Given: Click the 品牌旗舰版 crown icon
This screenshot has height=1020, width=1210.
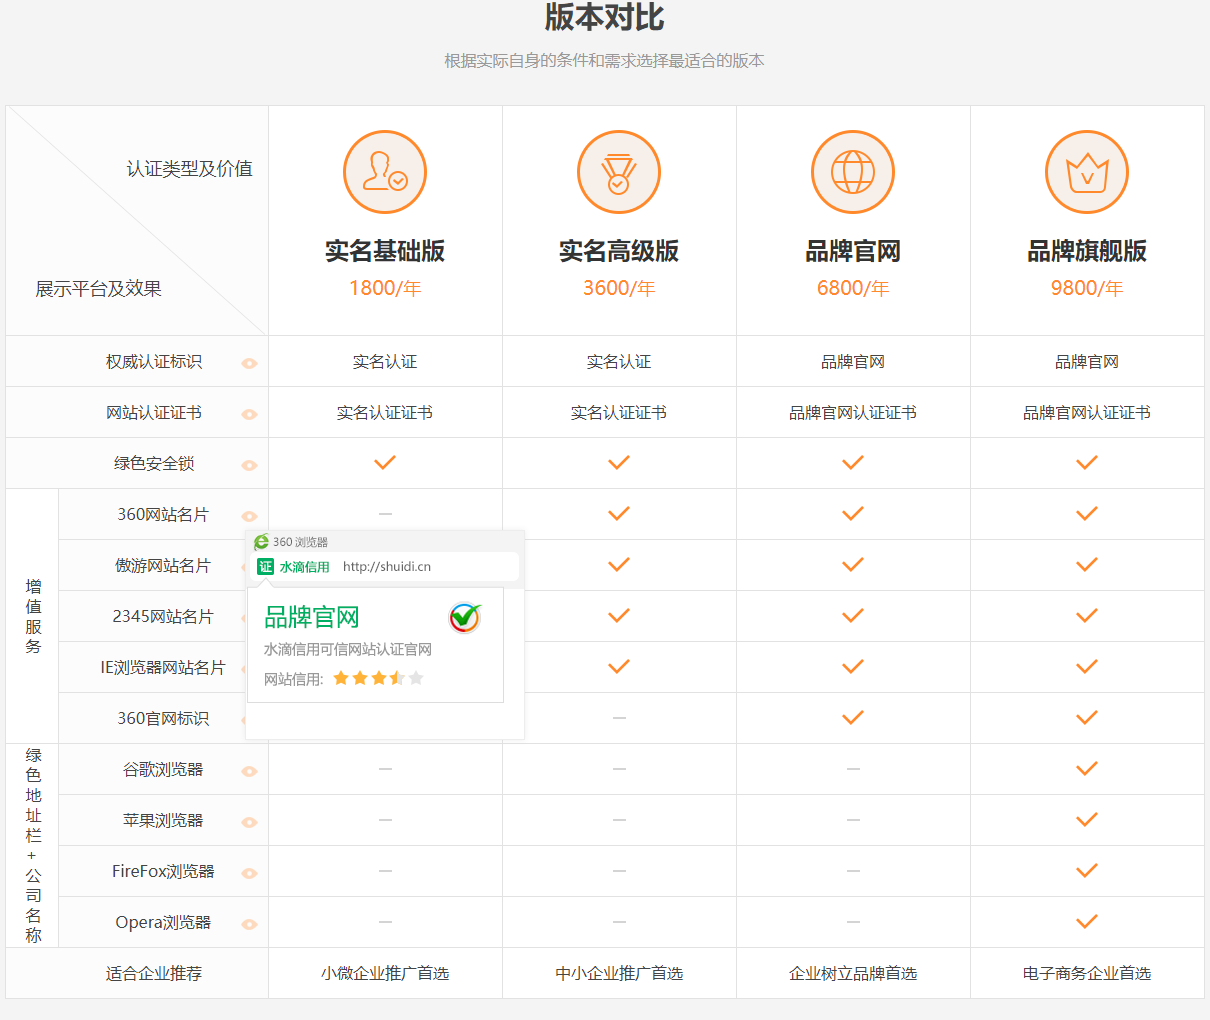Looking at the screenshot, I should [x=1087, y=172].
